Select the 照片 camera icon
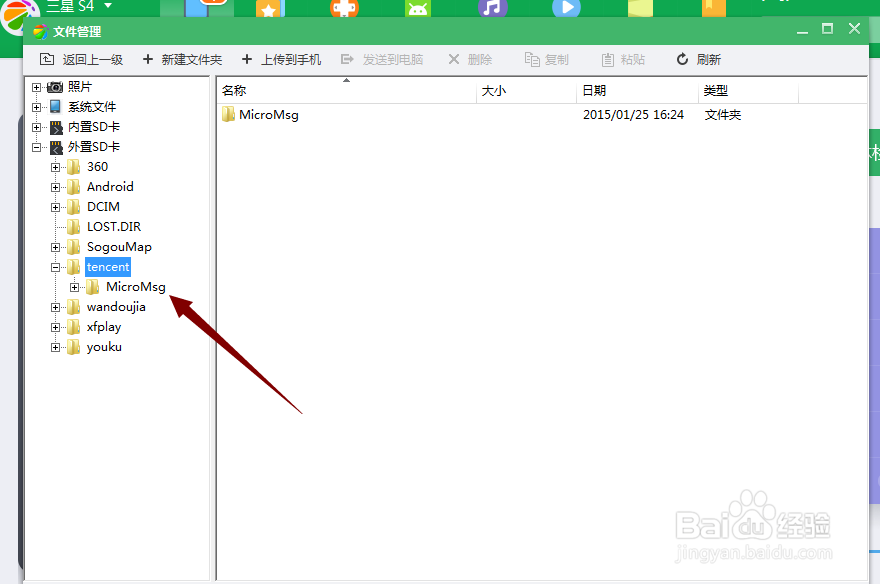This screenshot has height=584, width=880. (x=55, y=87)
